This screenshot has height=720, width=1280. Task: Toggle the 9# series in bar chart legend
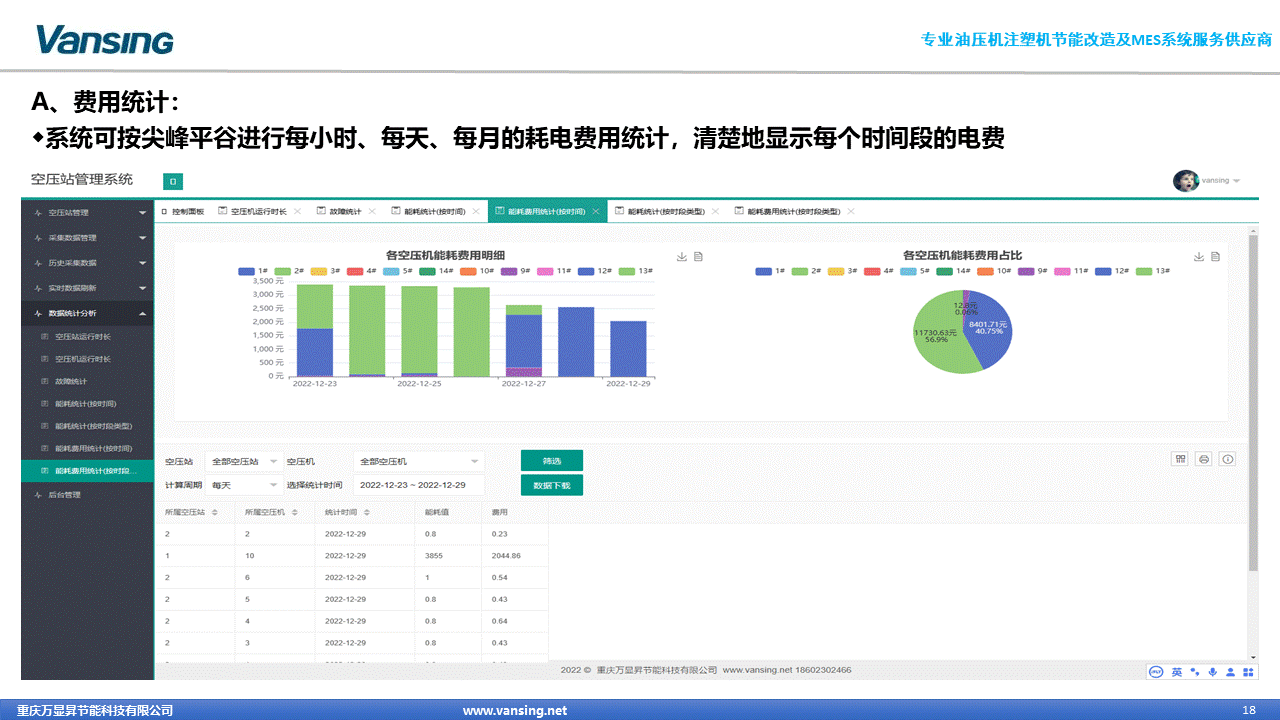point(512,271)
